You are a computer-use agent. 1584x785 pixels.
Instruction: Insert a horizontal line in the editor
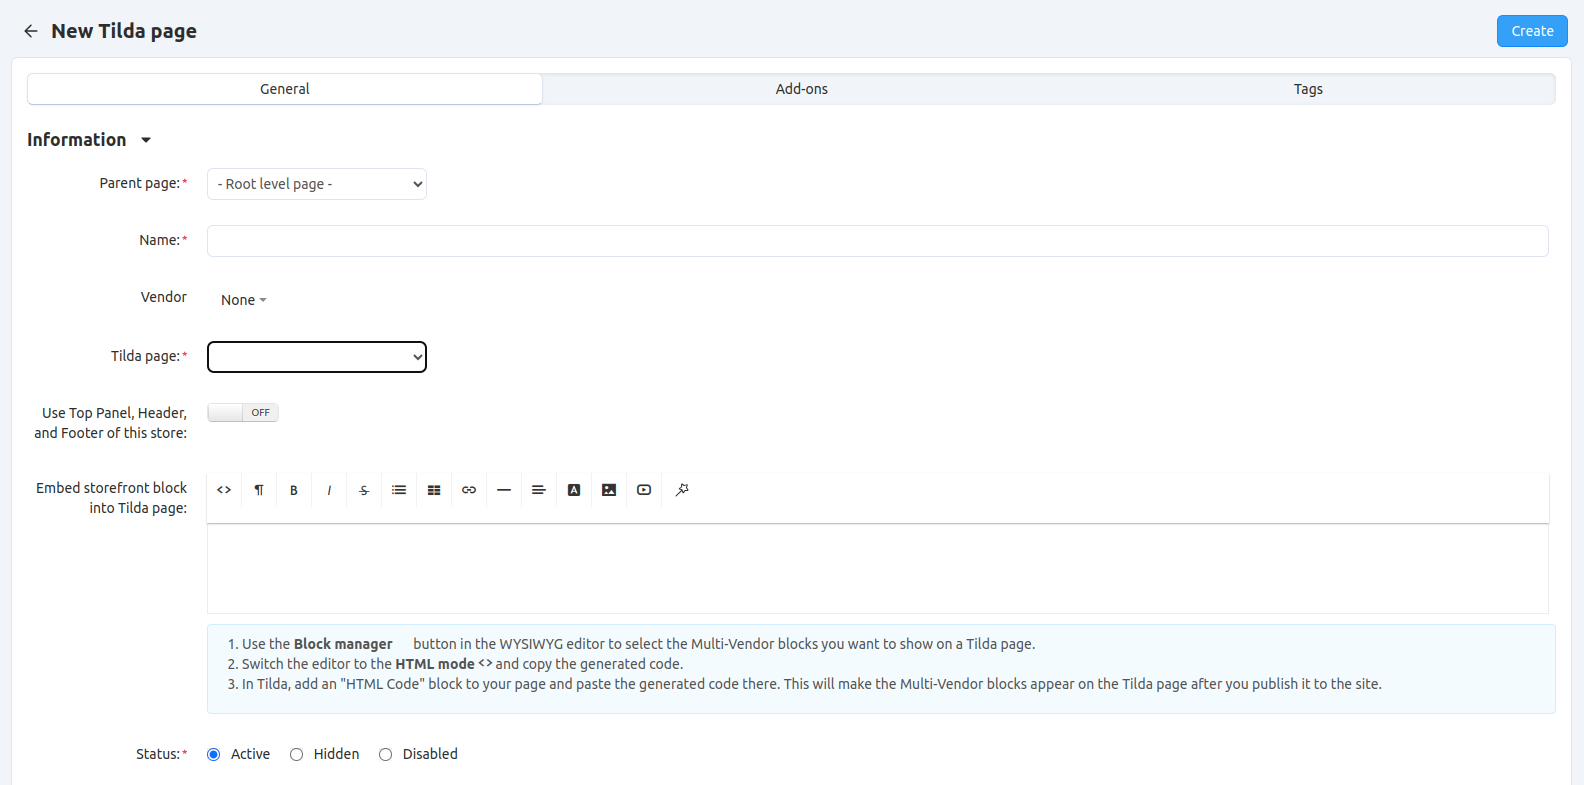click(504, 490)
